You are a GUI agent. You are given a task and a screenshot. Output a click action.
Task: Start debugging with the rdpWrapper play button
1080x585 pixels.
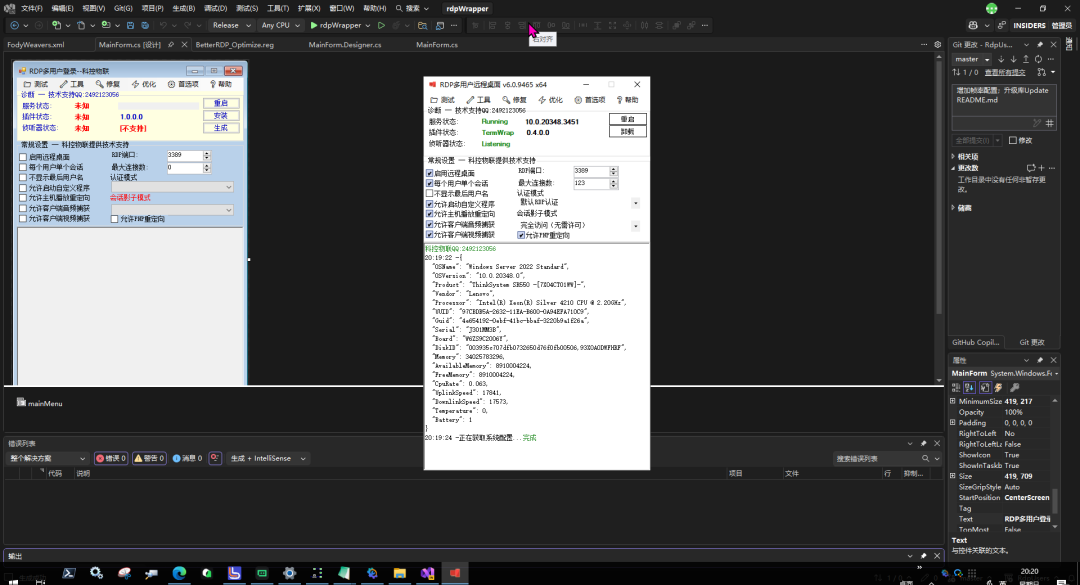point(335,25)
